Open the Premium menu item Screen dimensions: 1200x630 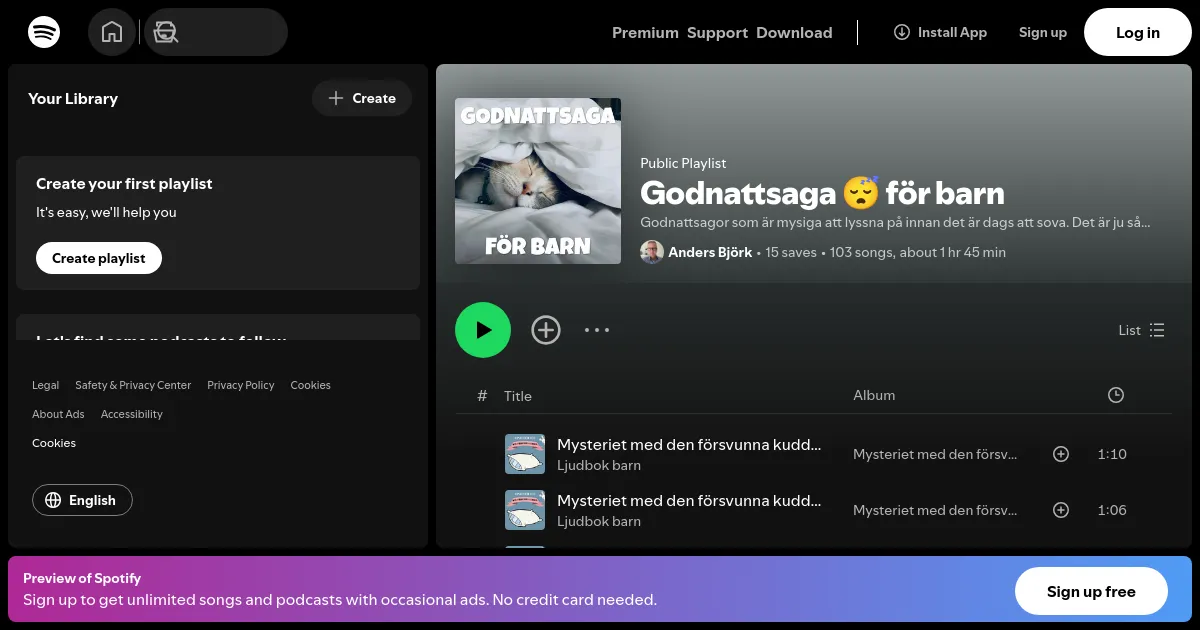[x=645, y=32]
